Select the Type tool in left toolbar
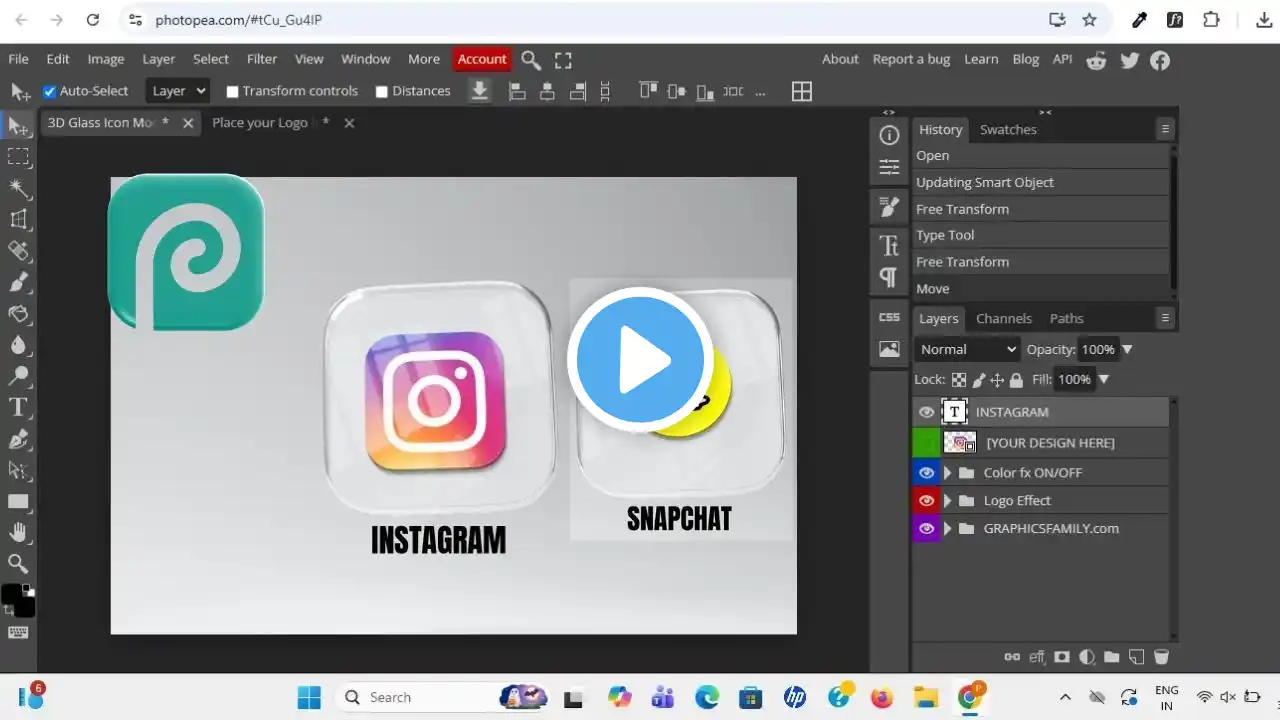The height and width of the screenshot is (720, 1280). click(18, 407)
